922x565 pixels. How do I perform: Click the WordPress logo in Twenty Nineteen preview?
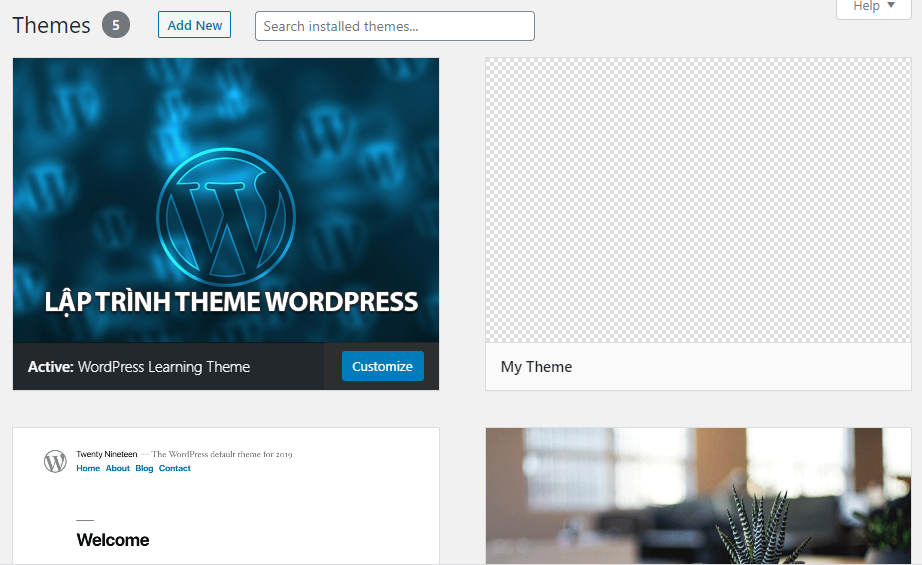point(55,462)
